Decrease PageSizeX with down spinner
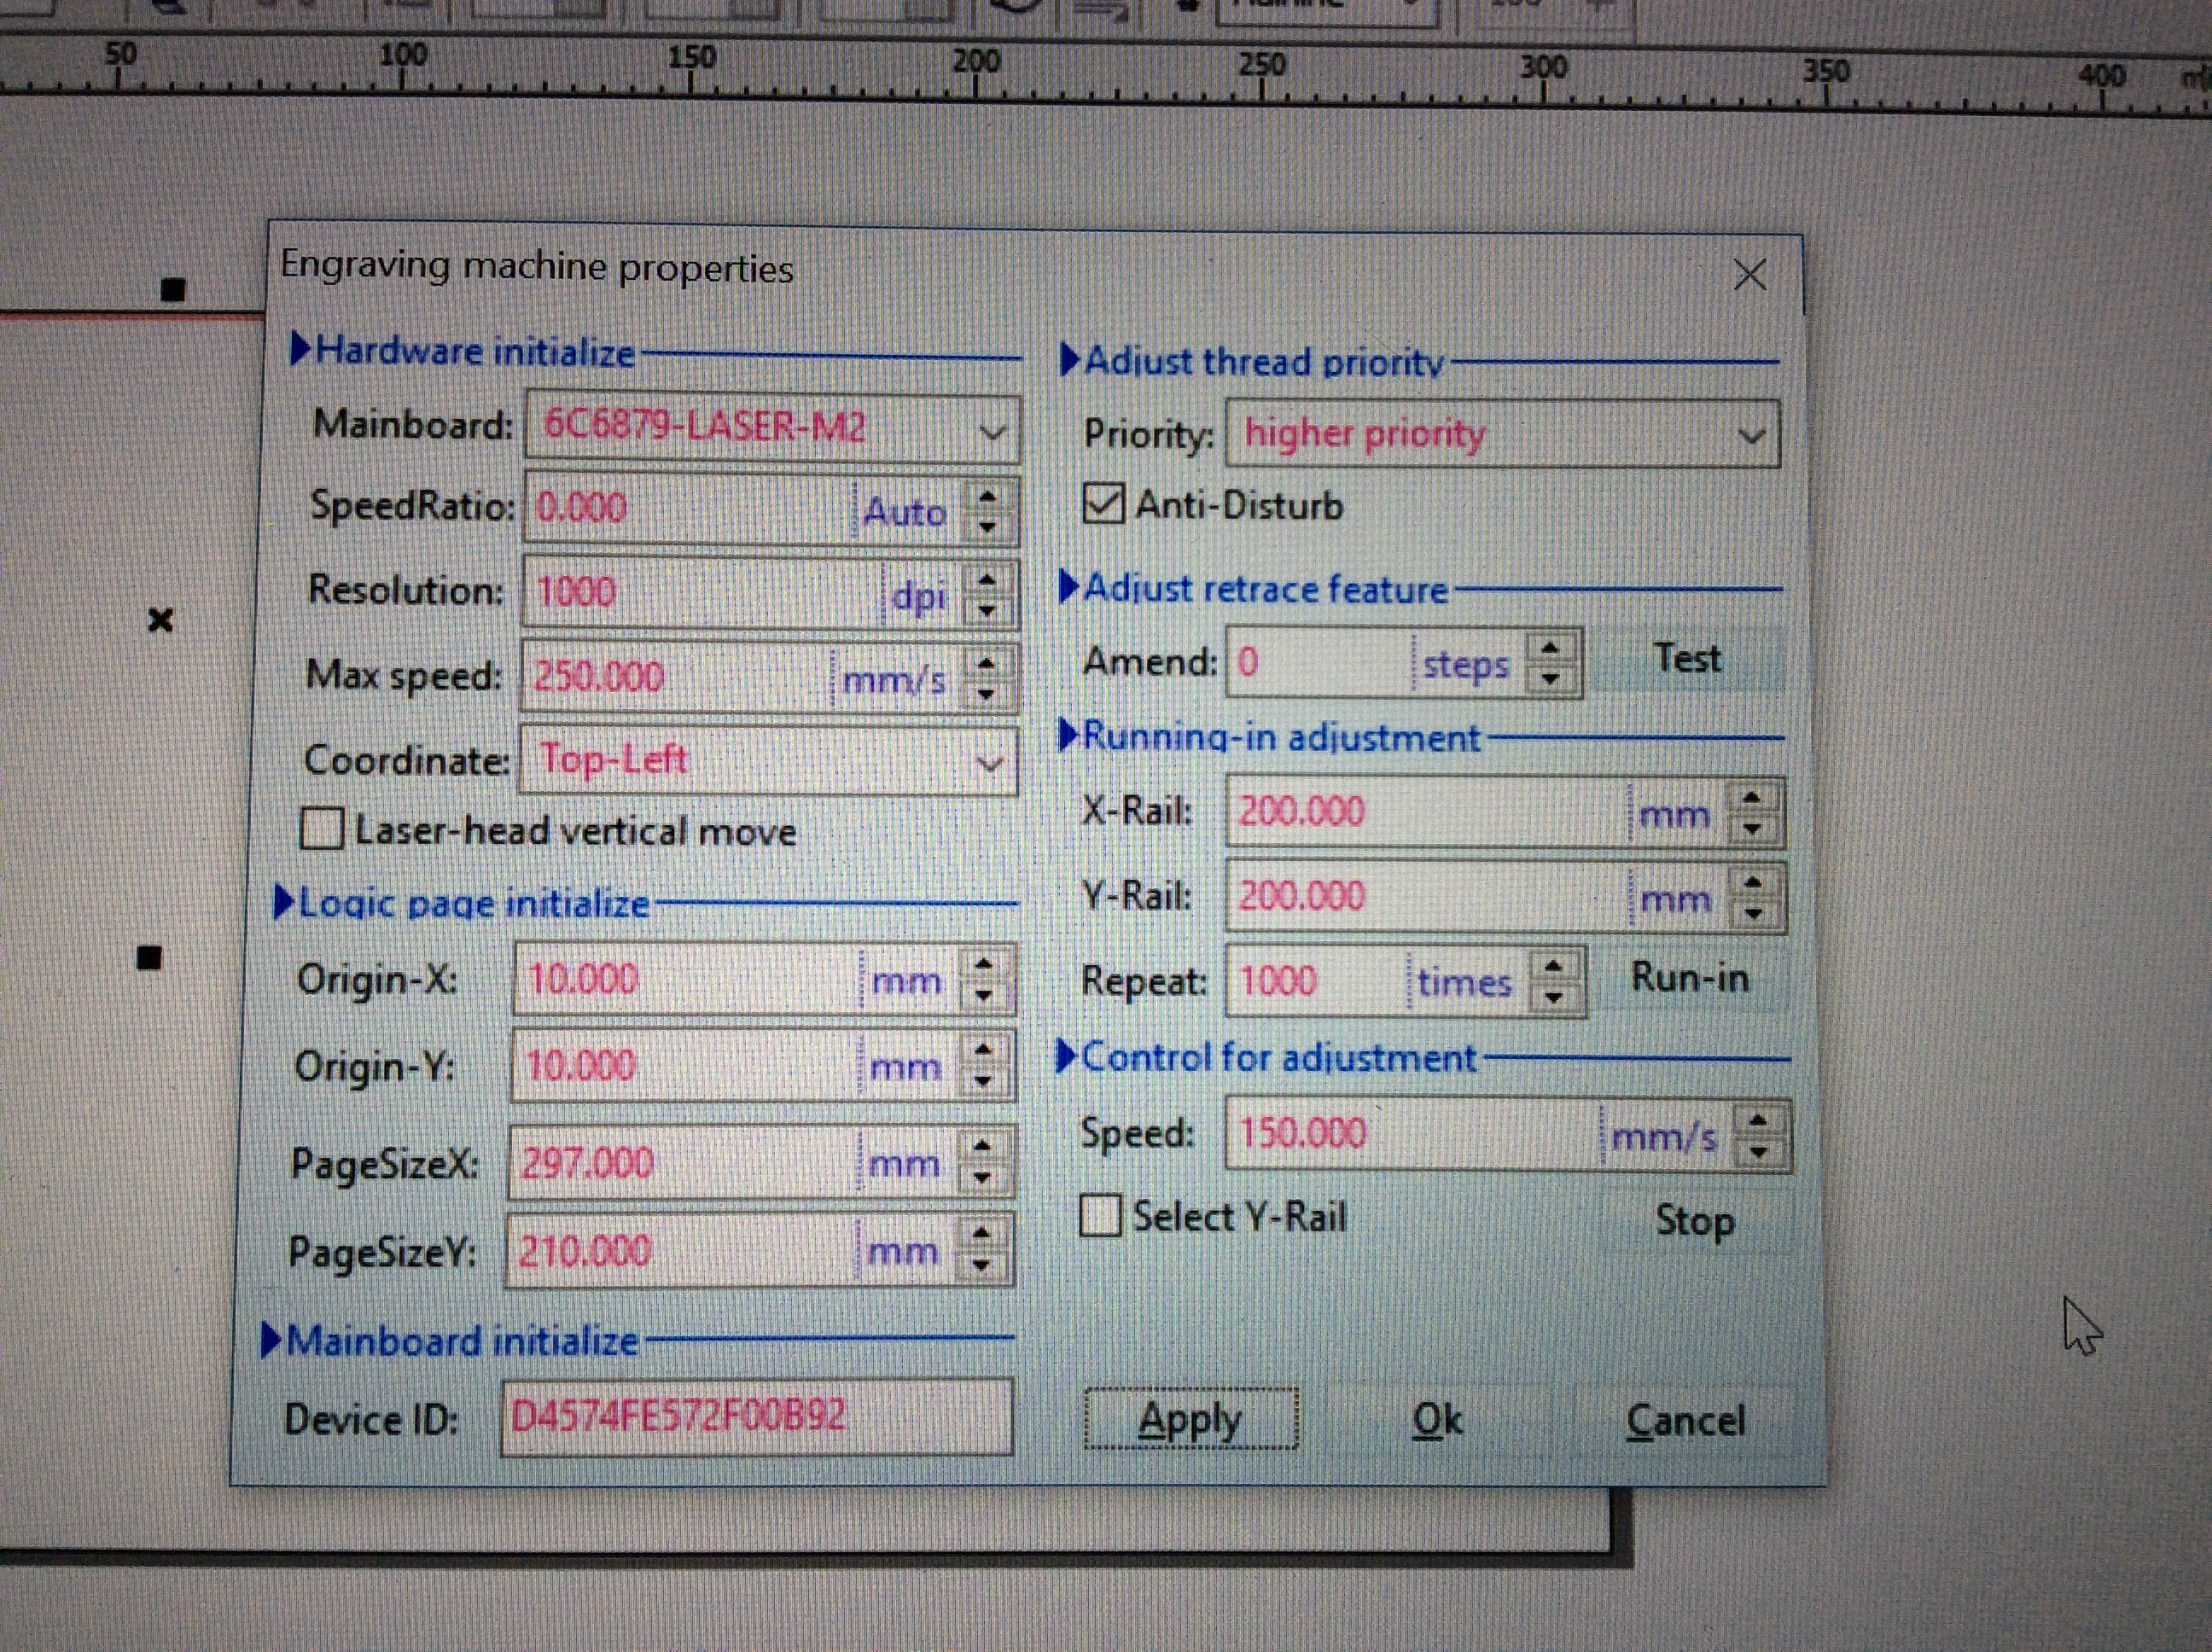This screenshot has width=2212, height=1652. [x=982, y=1178]
